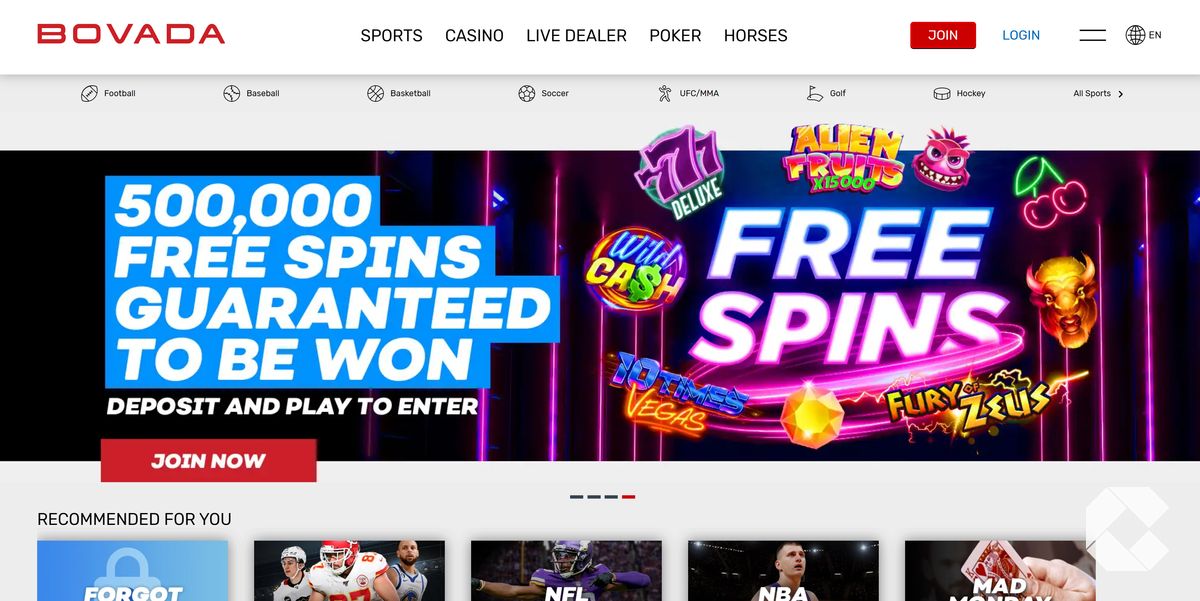The image size is (1200, 601).
Task: Choose the Soccer ball icon
Action: (x=526, y=93)
